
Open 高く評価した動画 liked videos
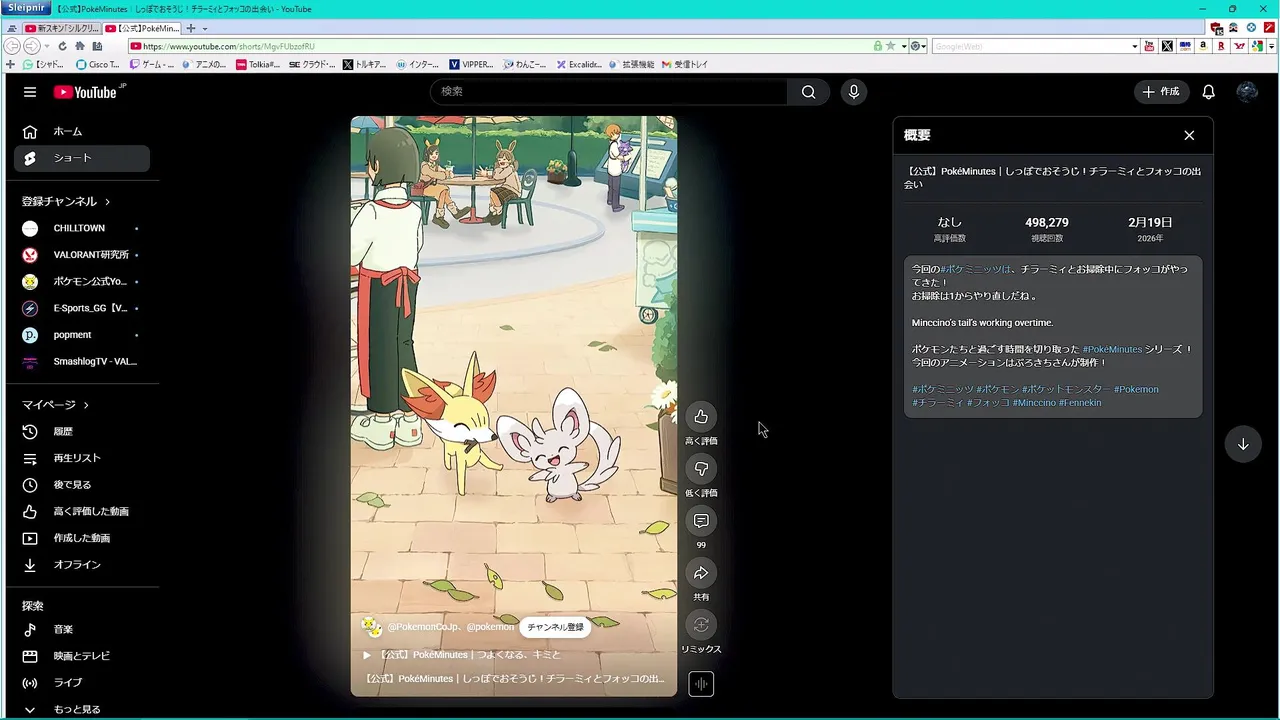pos(82,511)
